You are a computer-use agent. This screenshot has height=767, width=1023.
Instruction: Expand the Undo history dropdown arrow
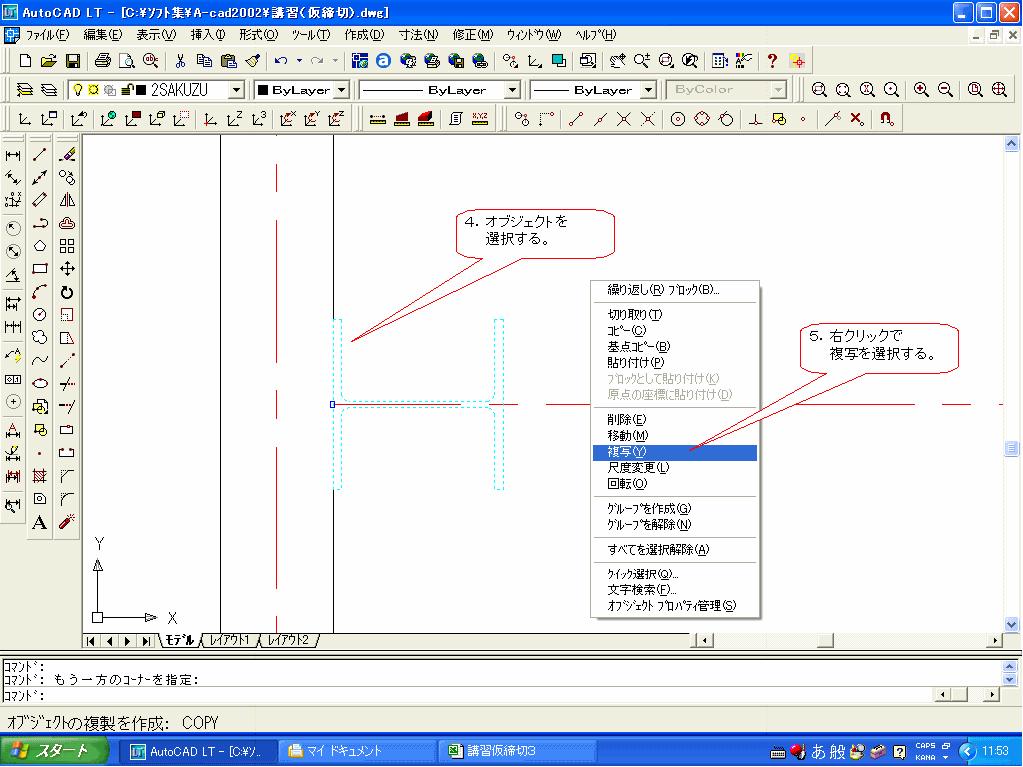coord(299,61)
